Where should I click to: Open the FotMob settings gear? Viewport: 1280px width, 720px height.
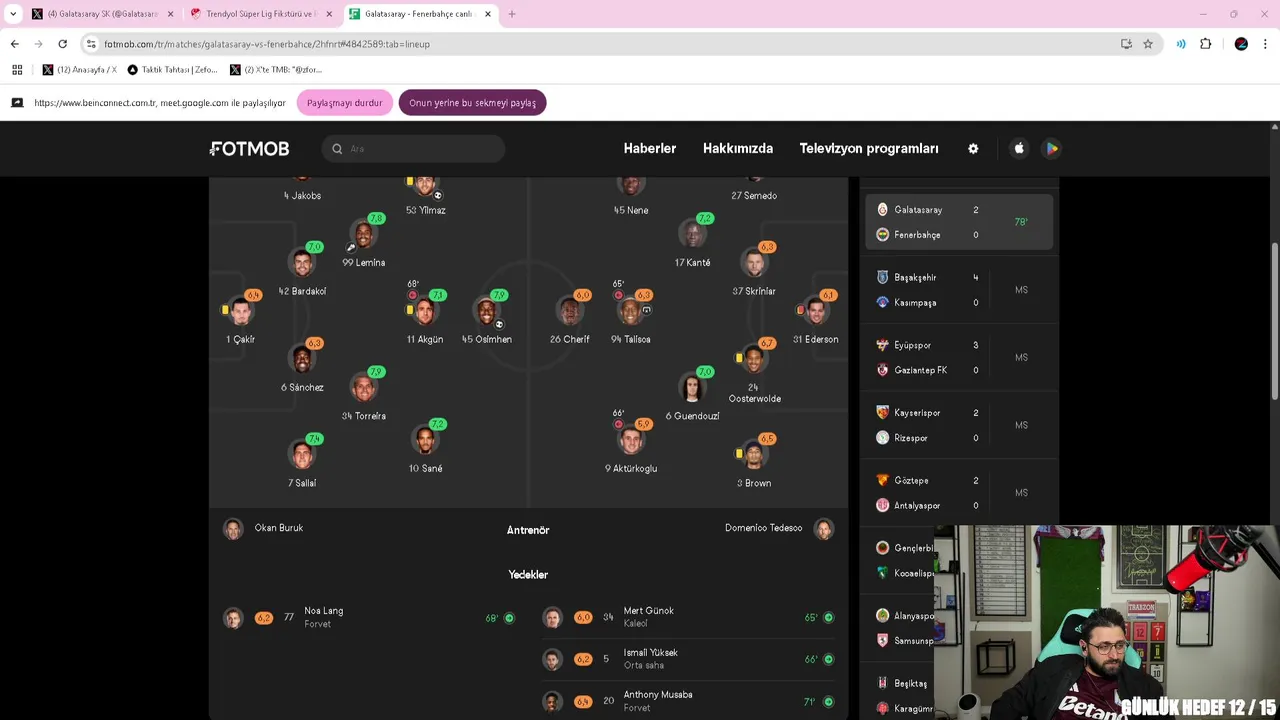973,149
